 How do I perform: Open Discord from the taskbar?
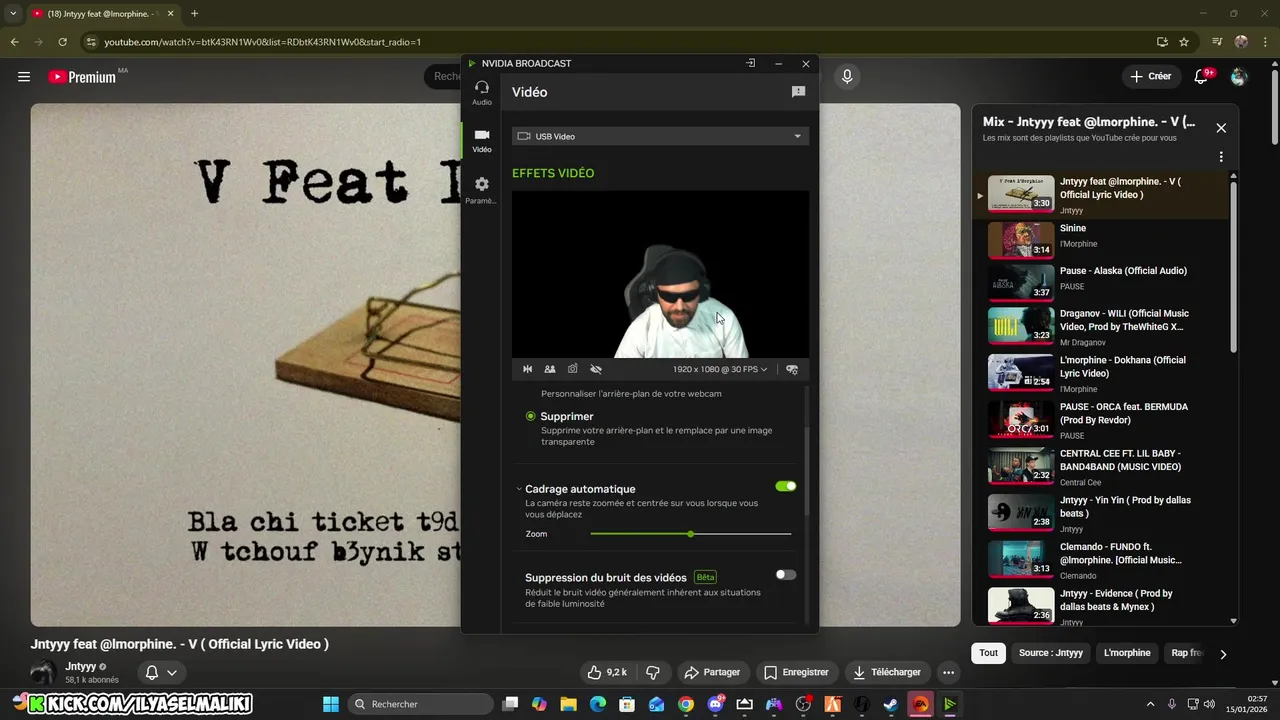coord(715,704)
